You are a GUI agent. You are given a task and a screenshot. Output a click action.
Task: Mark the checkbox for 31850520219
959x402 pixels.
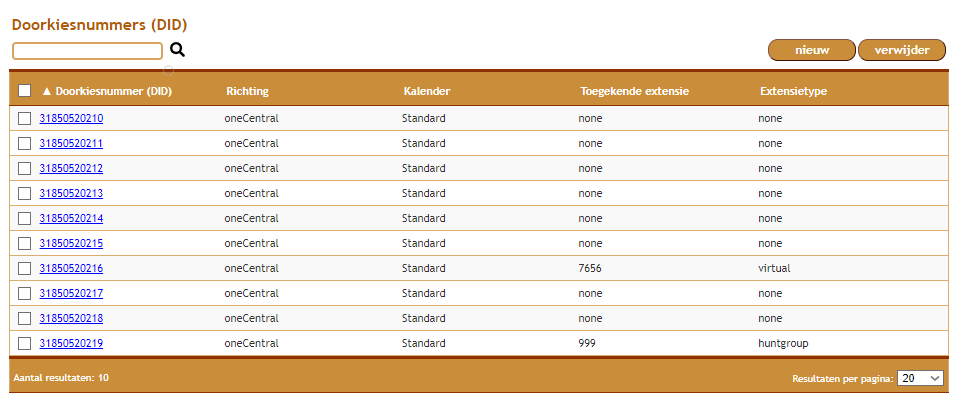point(24,344)
